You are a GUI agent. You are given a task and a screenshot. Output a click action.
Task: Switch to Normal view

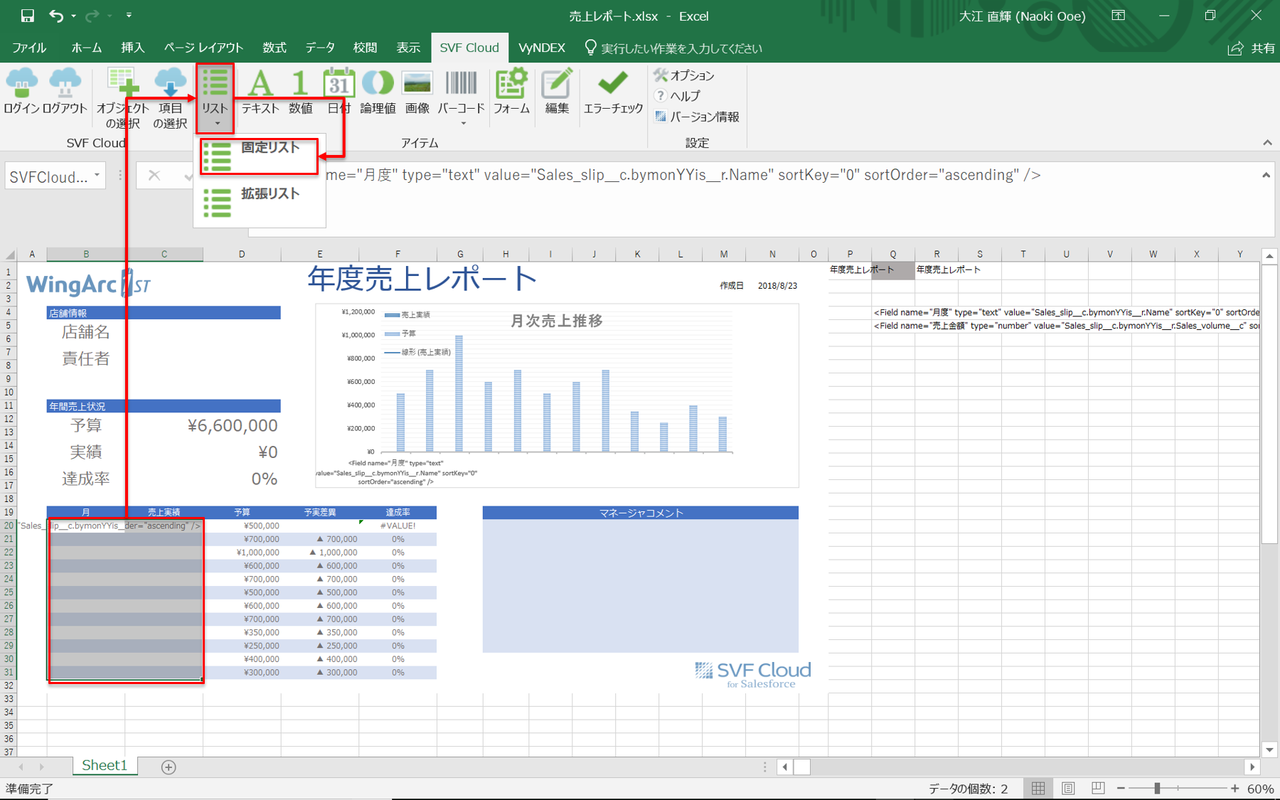click(x=1040, y=789)
